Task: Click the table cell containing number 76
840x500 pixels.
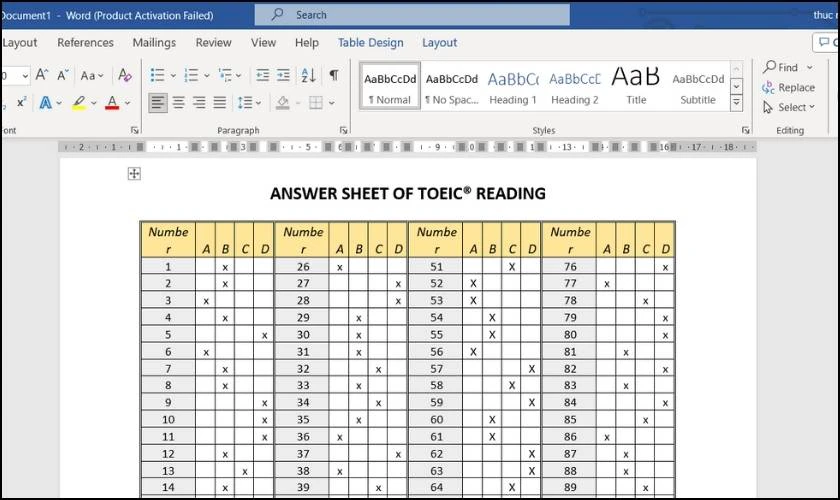Action: pos(570,266)
